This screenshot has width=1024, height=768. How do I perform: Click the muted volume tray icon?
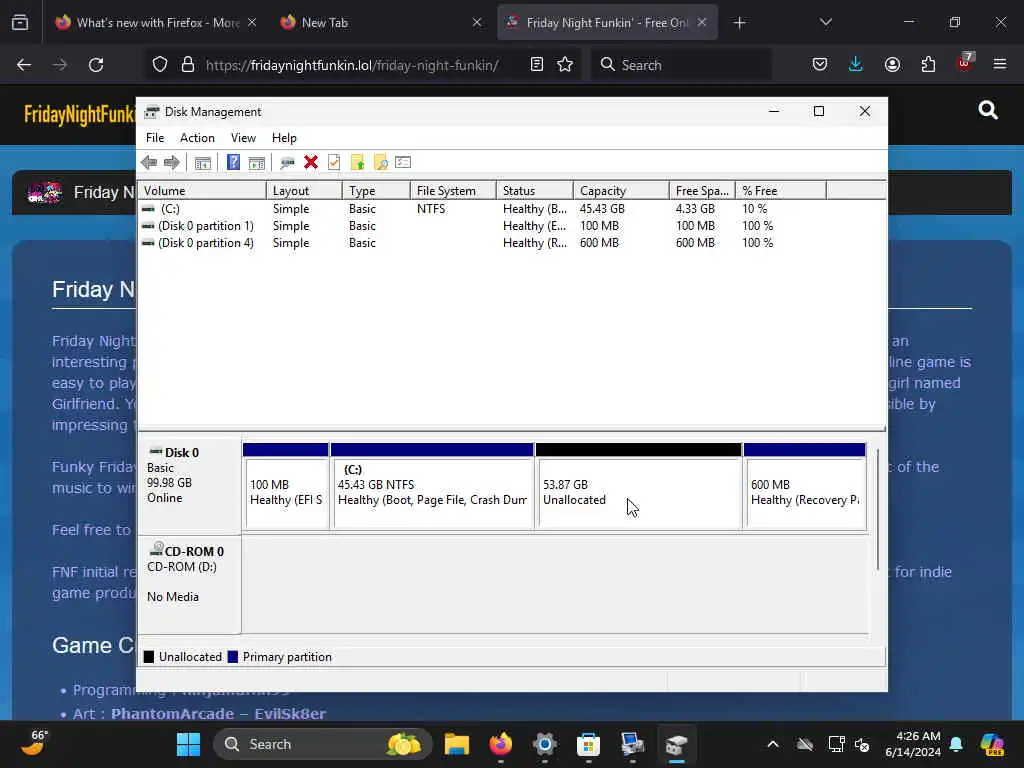click(863, 744)
